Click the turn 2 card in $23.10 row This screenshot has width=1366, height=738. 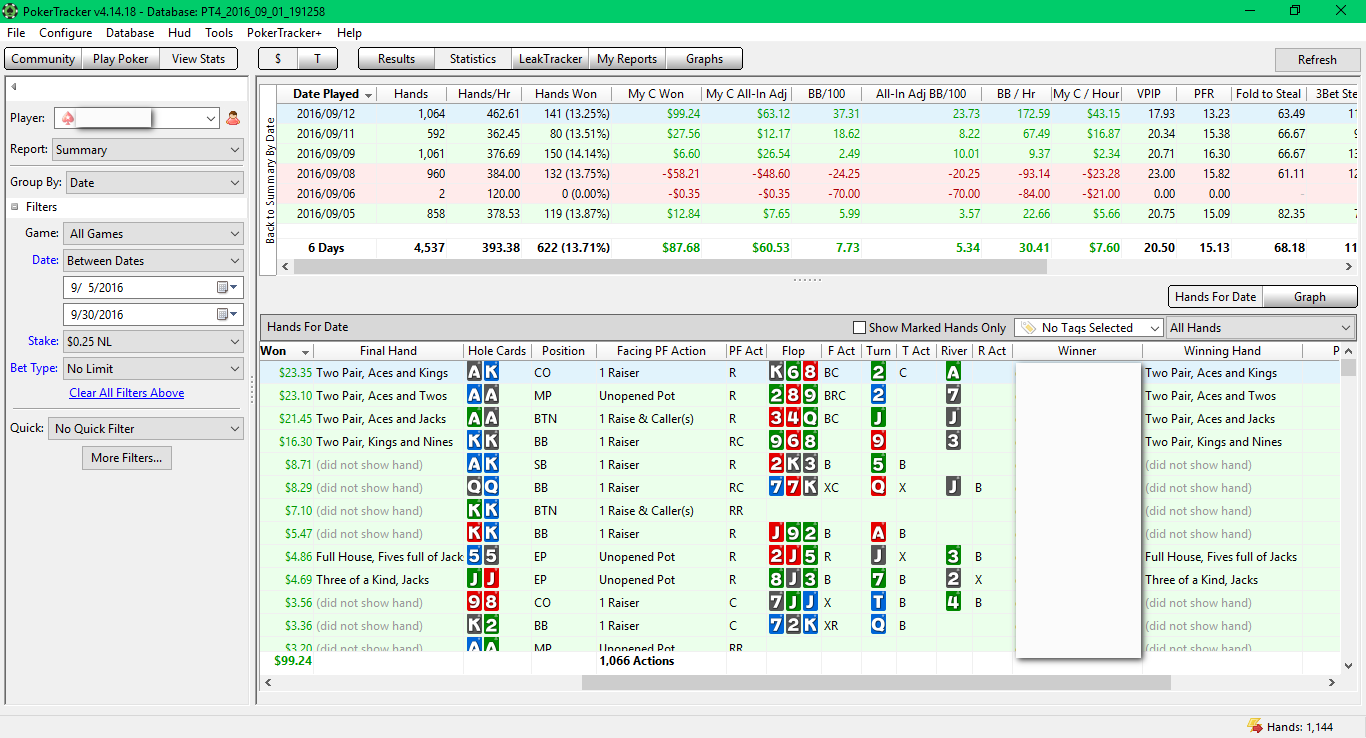(x=878, y=395)
